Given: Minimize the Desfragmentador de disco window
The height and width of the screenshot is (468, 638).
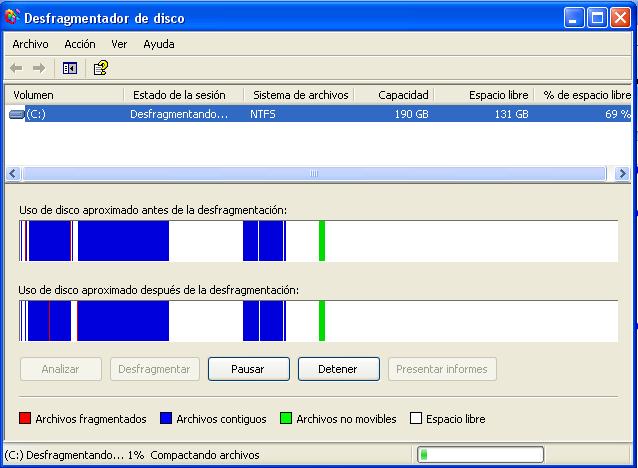Looking at the screenshot, I should [x=574, y=18].
